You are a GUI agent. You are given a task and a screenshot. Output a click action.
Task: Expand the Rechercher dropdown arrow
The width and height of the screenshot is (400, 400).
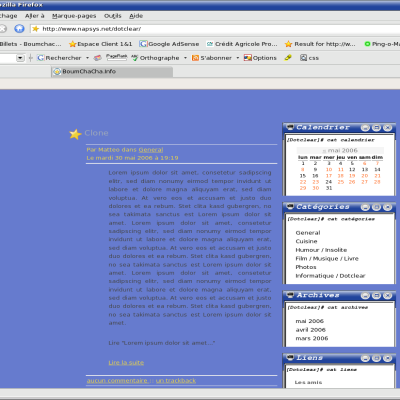(87, 58)
